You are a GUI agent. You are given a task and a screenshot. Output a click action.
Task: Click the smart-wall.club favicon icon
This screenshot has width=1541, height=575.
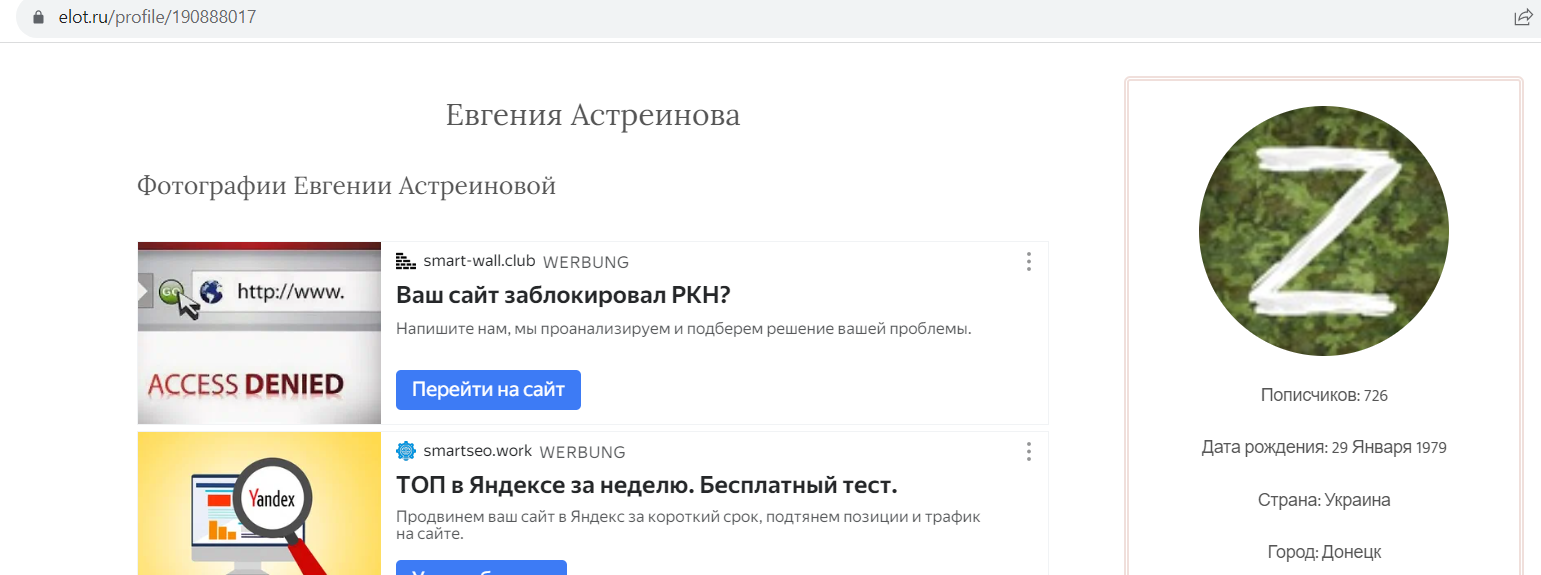pos(406,262)
